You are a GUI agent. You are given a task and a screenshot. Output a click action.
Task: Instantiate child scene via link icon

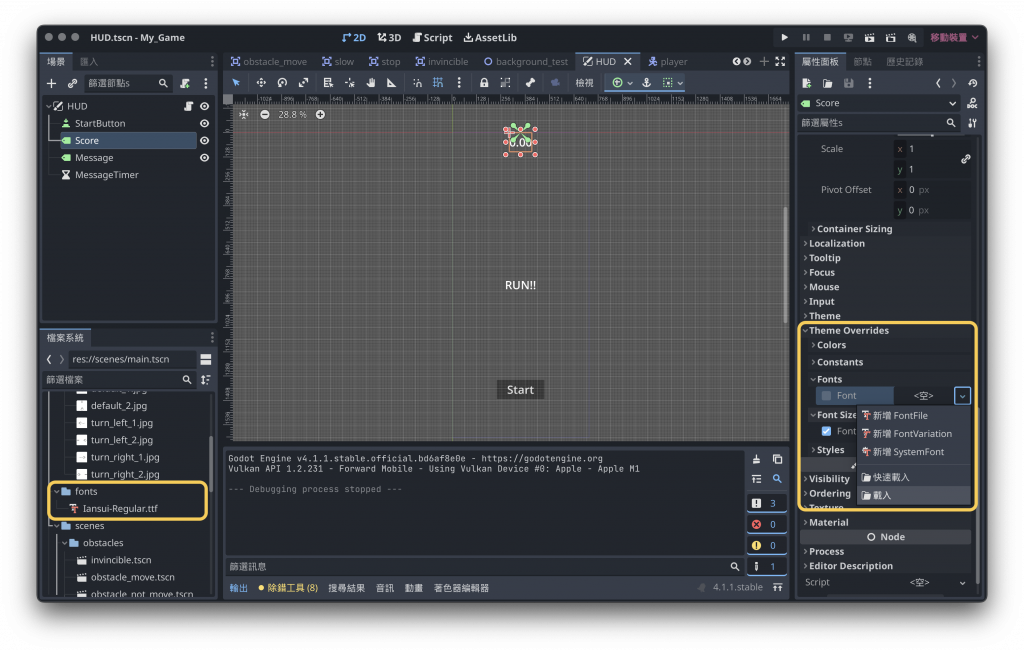click(72, 83)
